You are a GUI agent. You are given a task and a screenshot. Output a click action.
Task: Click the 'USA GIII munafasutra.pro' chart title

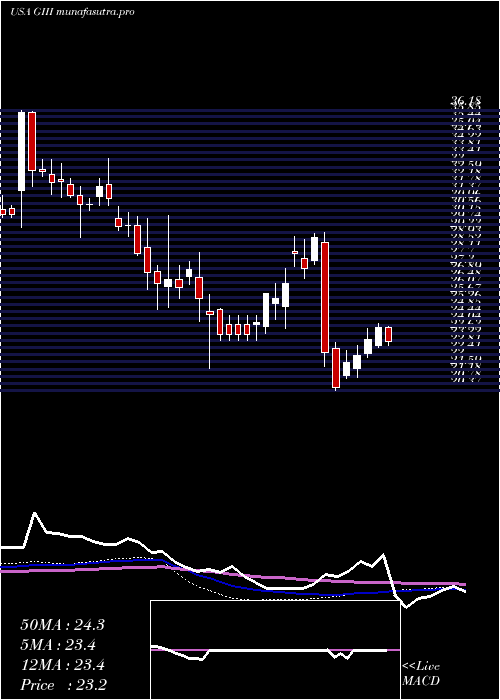pos(72,12)
